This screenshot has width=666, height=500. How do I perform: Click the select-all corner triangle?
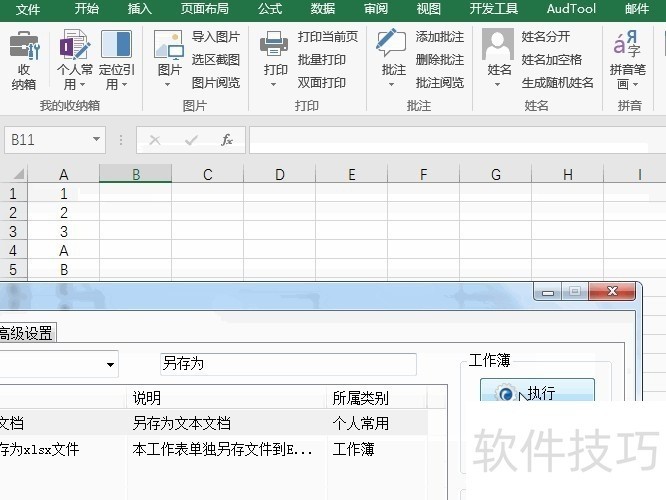(x=18, y=174)
